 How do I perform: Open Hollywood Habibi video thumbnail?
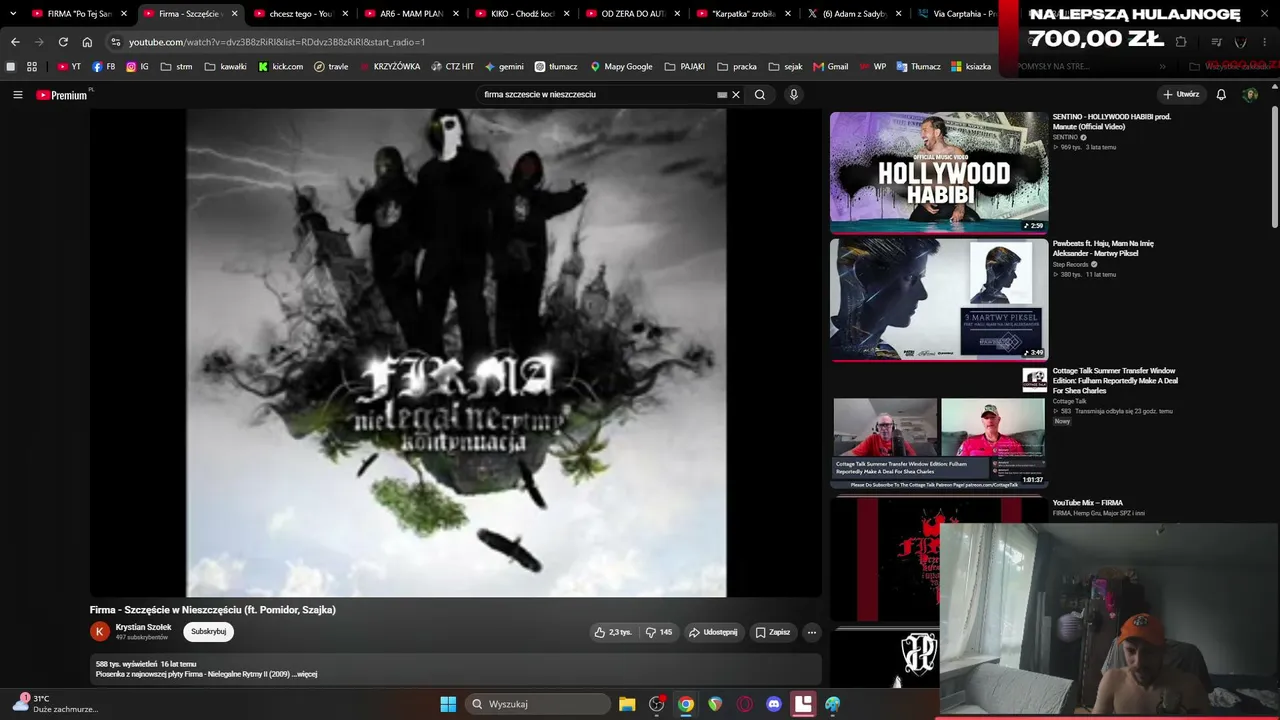click(939, 172)
